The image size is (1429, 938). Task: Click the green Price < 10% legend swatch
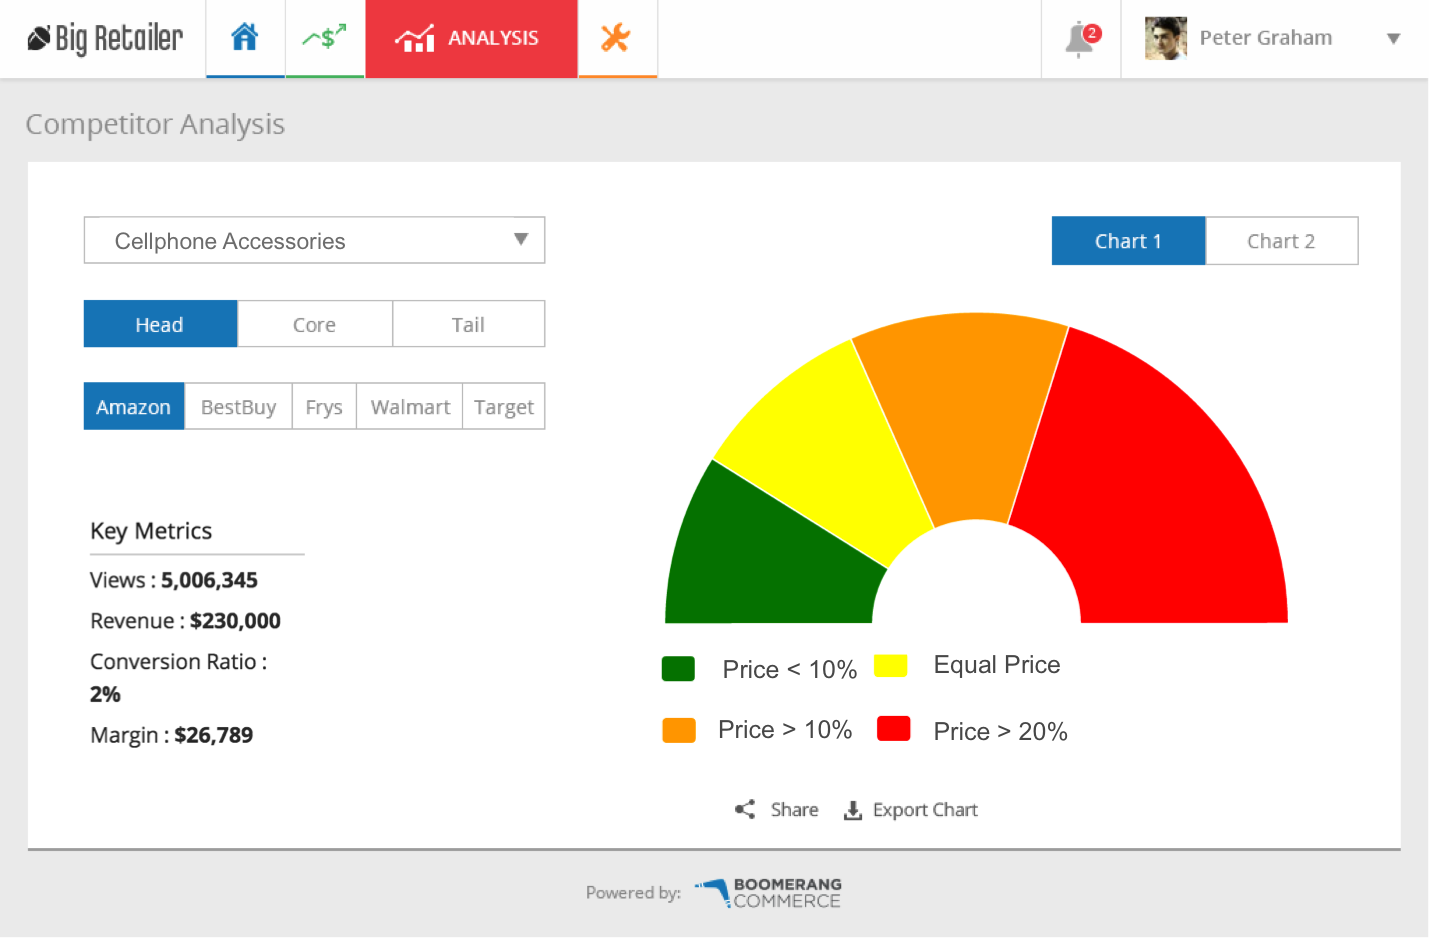[x=678, y=668]
